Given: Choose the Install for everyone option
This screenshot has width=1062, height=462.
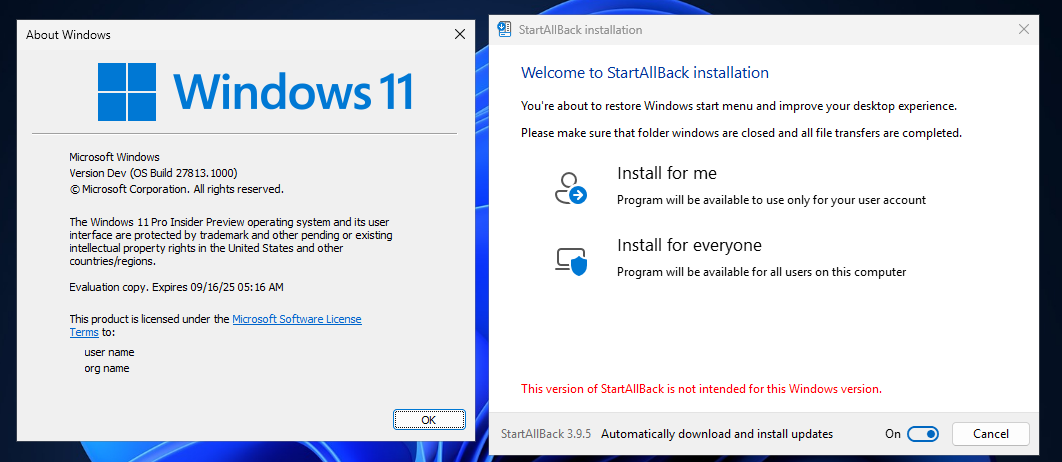Looking at the screenshot, I should coord(730,258).
